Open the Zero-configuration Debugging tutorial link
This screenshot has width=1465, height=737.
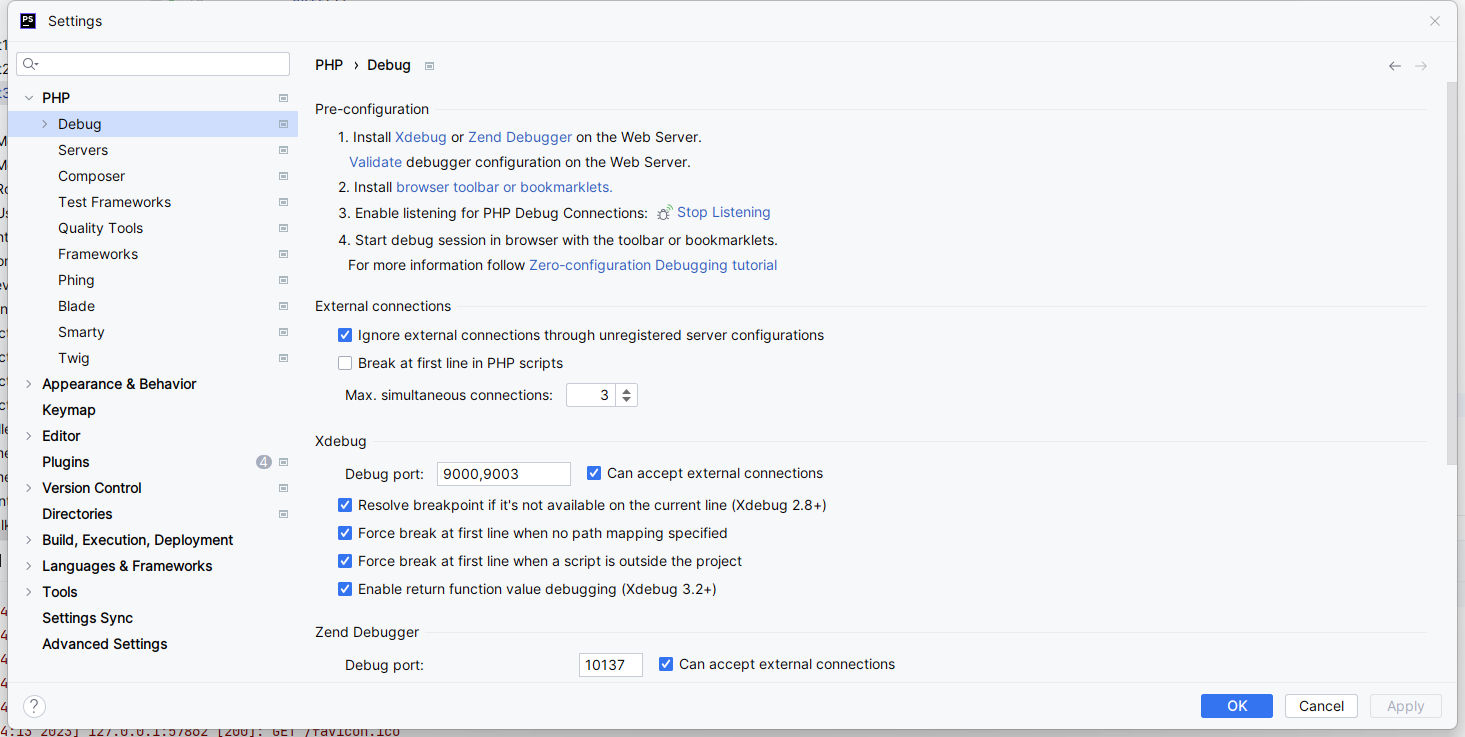[x=653, y=264]
